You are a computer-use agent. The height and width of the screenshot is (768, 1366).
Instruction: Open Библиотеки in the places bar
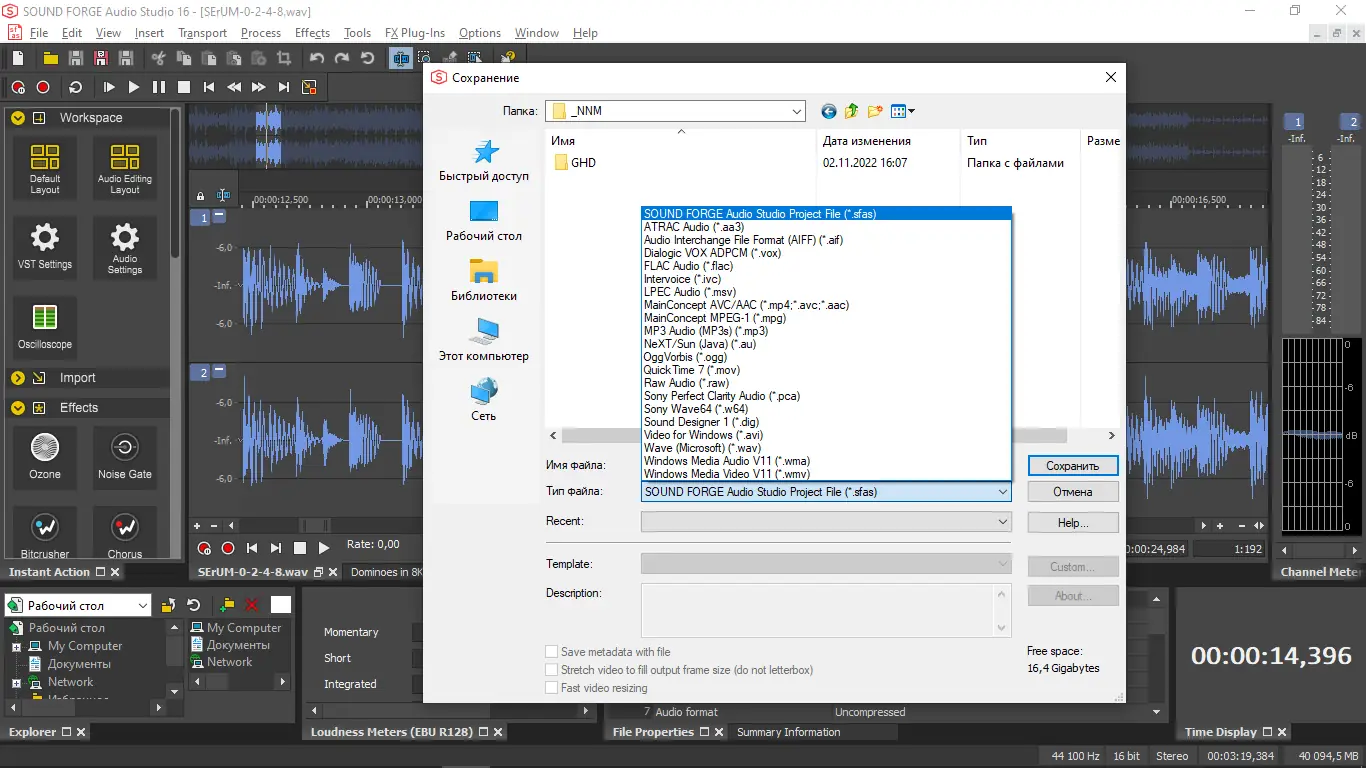click(484, 280)
